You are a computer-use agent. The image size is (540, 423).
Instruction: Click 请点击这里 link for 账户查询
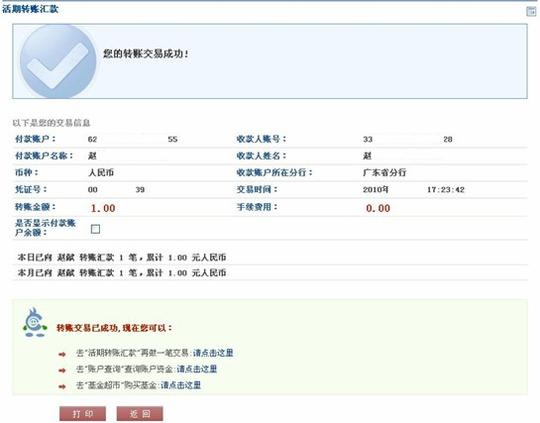point(197,369)
